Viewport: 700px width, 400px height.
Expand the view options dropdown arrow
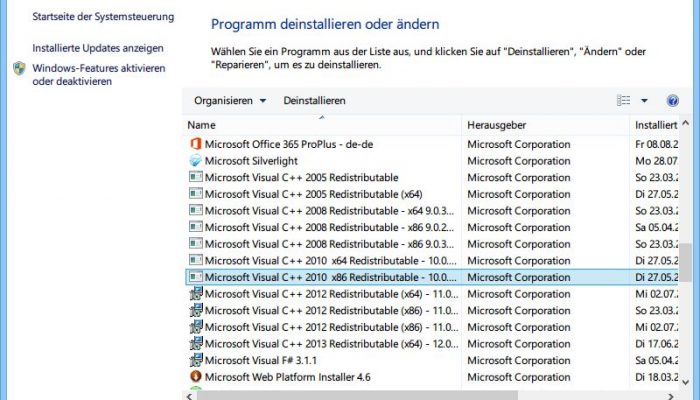point(644,100)
